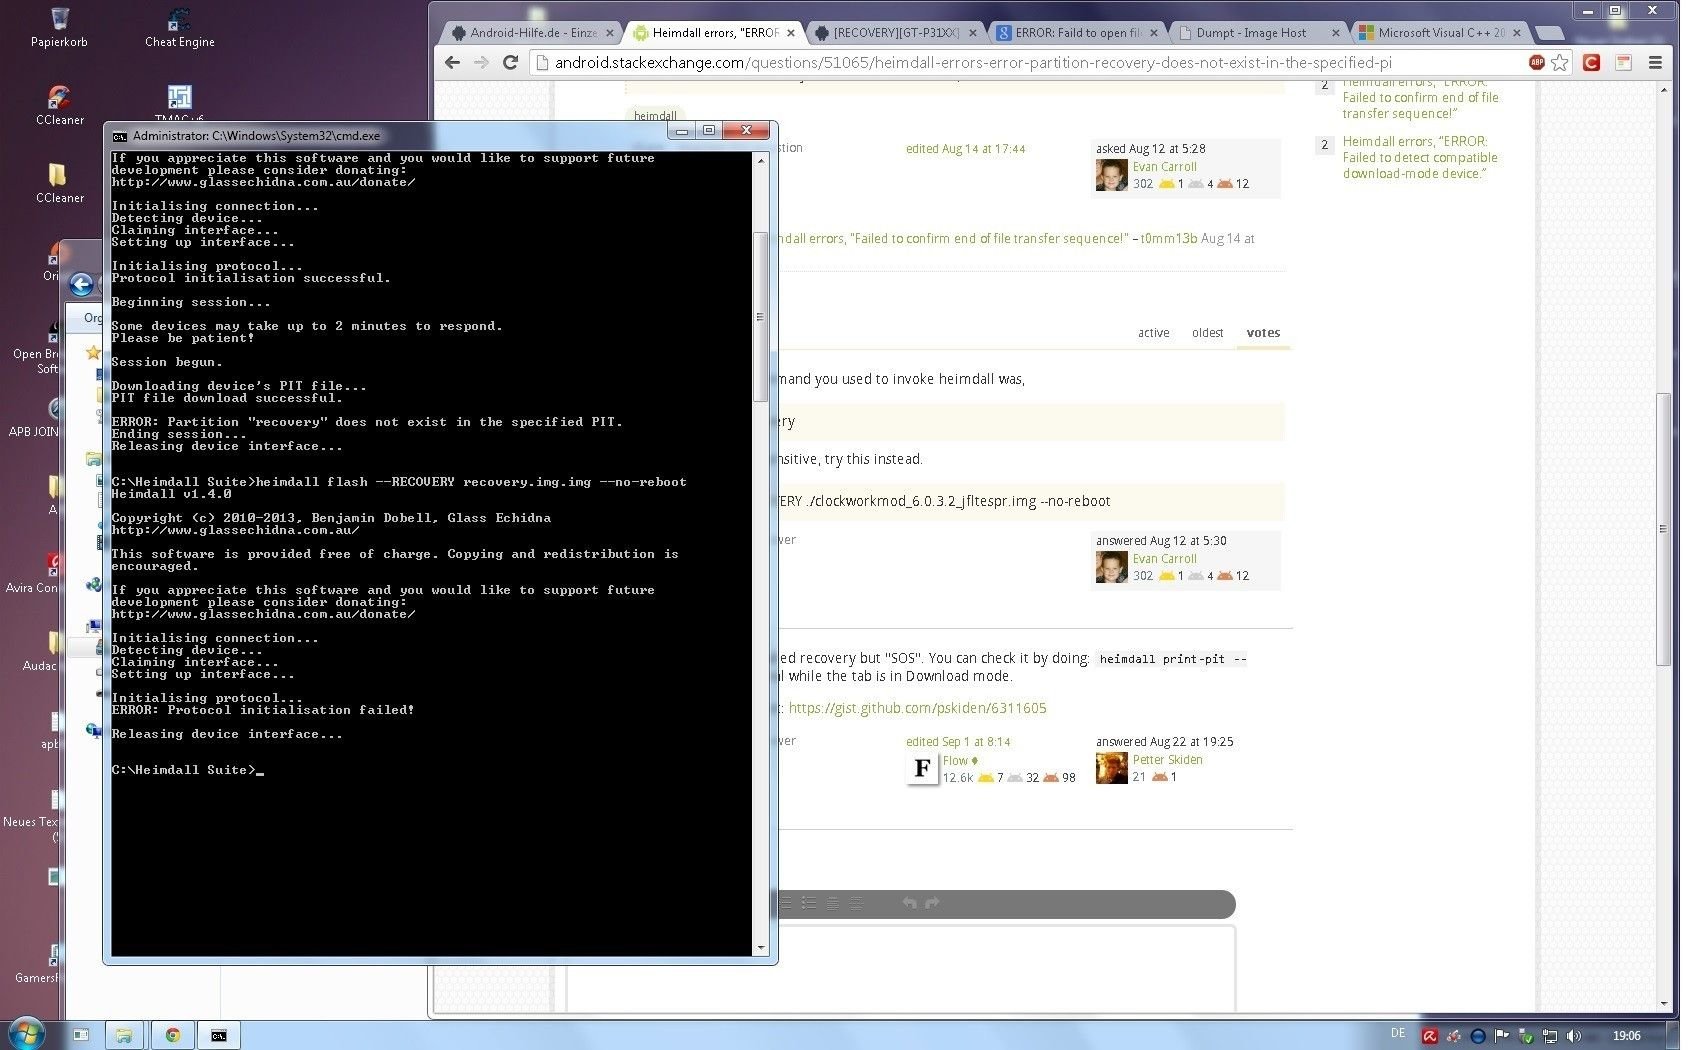This screenshot has width=1692, height=1050.
Task: Click the red C extension icon in Chrome
Action: tap(1592, 62)
